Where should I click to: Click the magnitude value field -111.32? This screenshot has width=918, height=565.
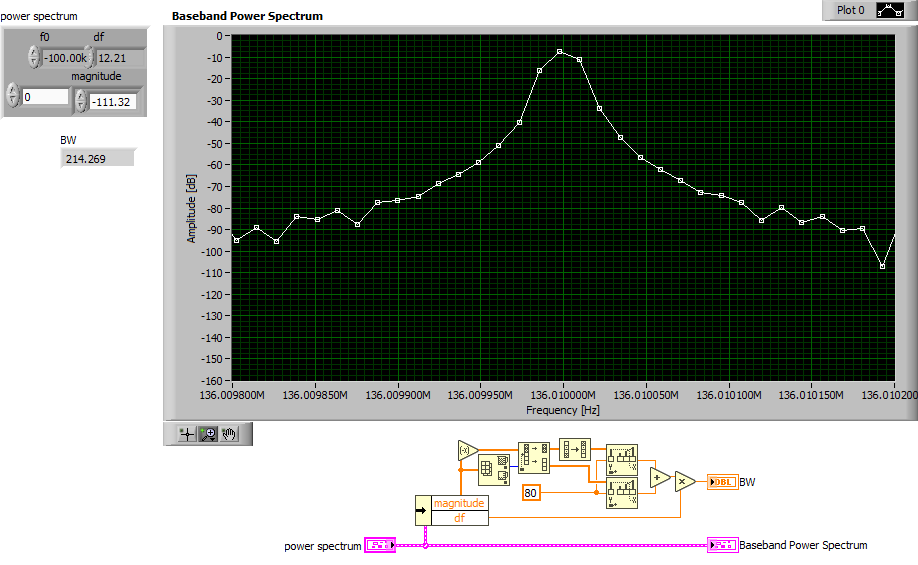pyautogui.click(x=113, y=102)
